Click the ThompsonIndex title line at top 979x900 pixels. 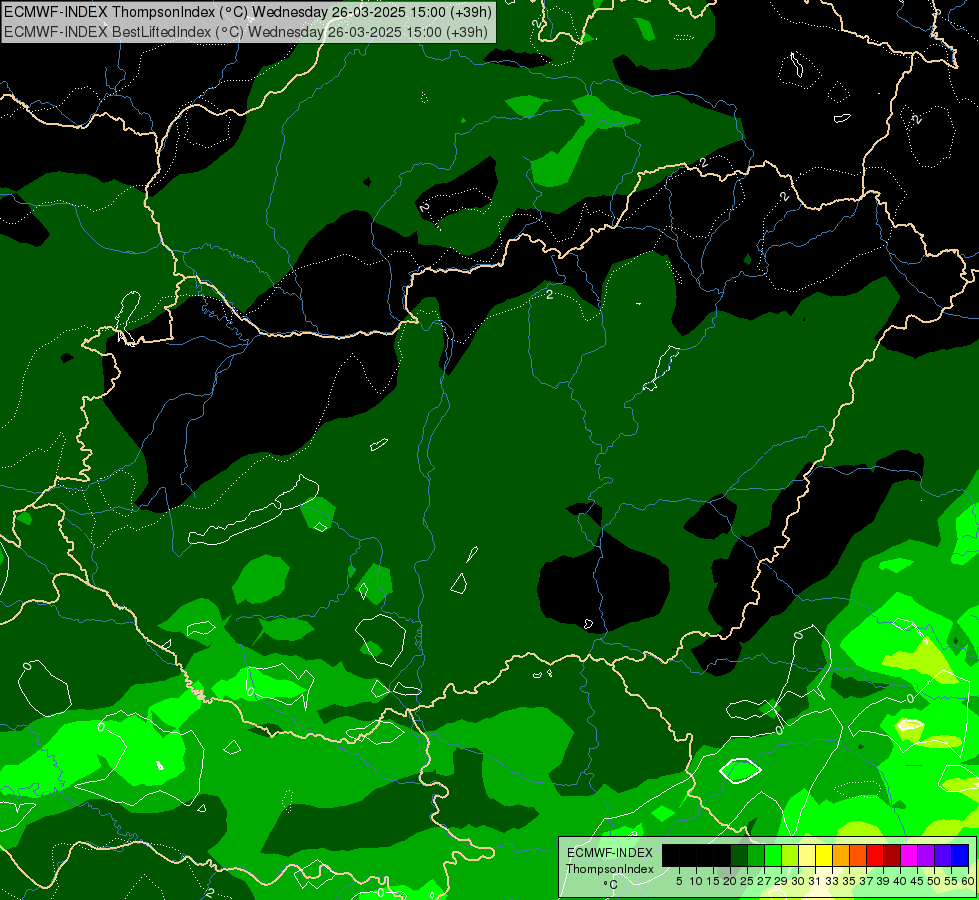247,11
